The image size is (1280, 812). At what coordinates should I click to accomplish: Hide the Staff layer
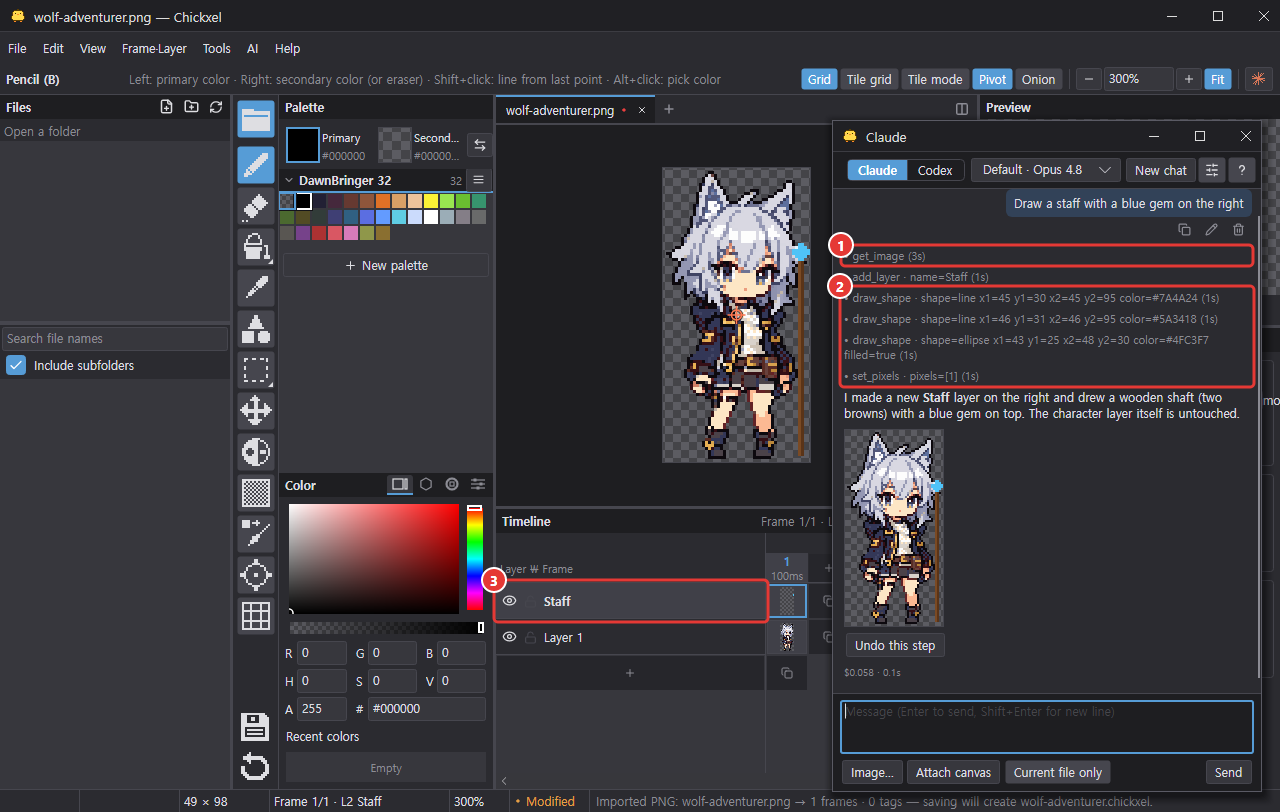point(509,601)
